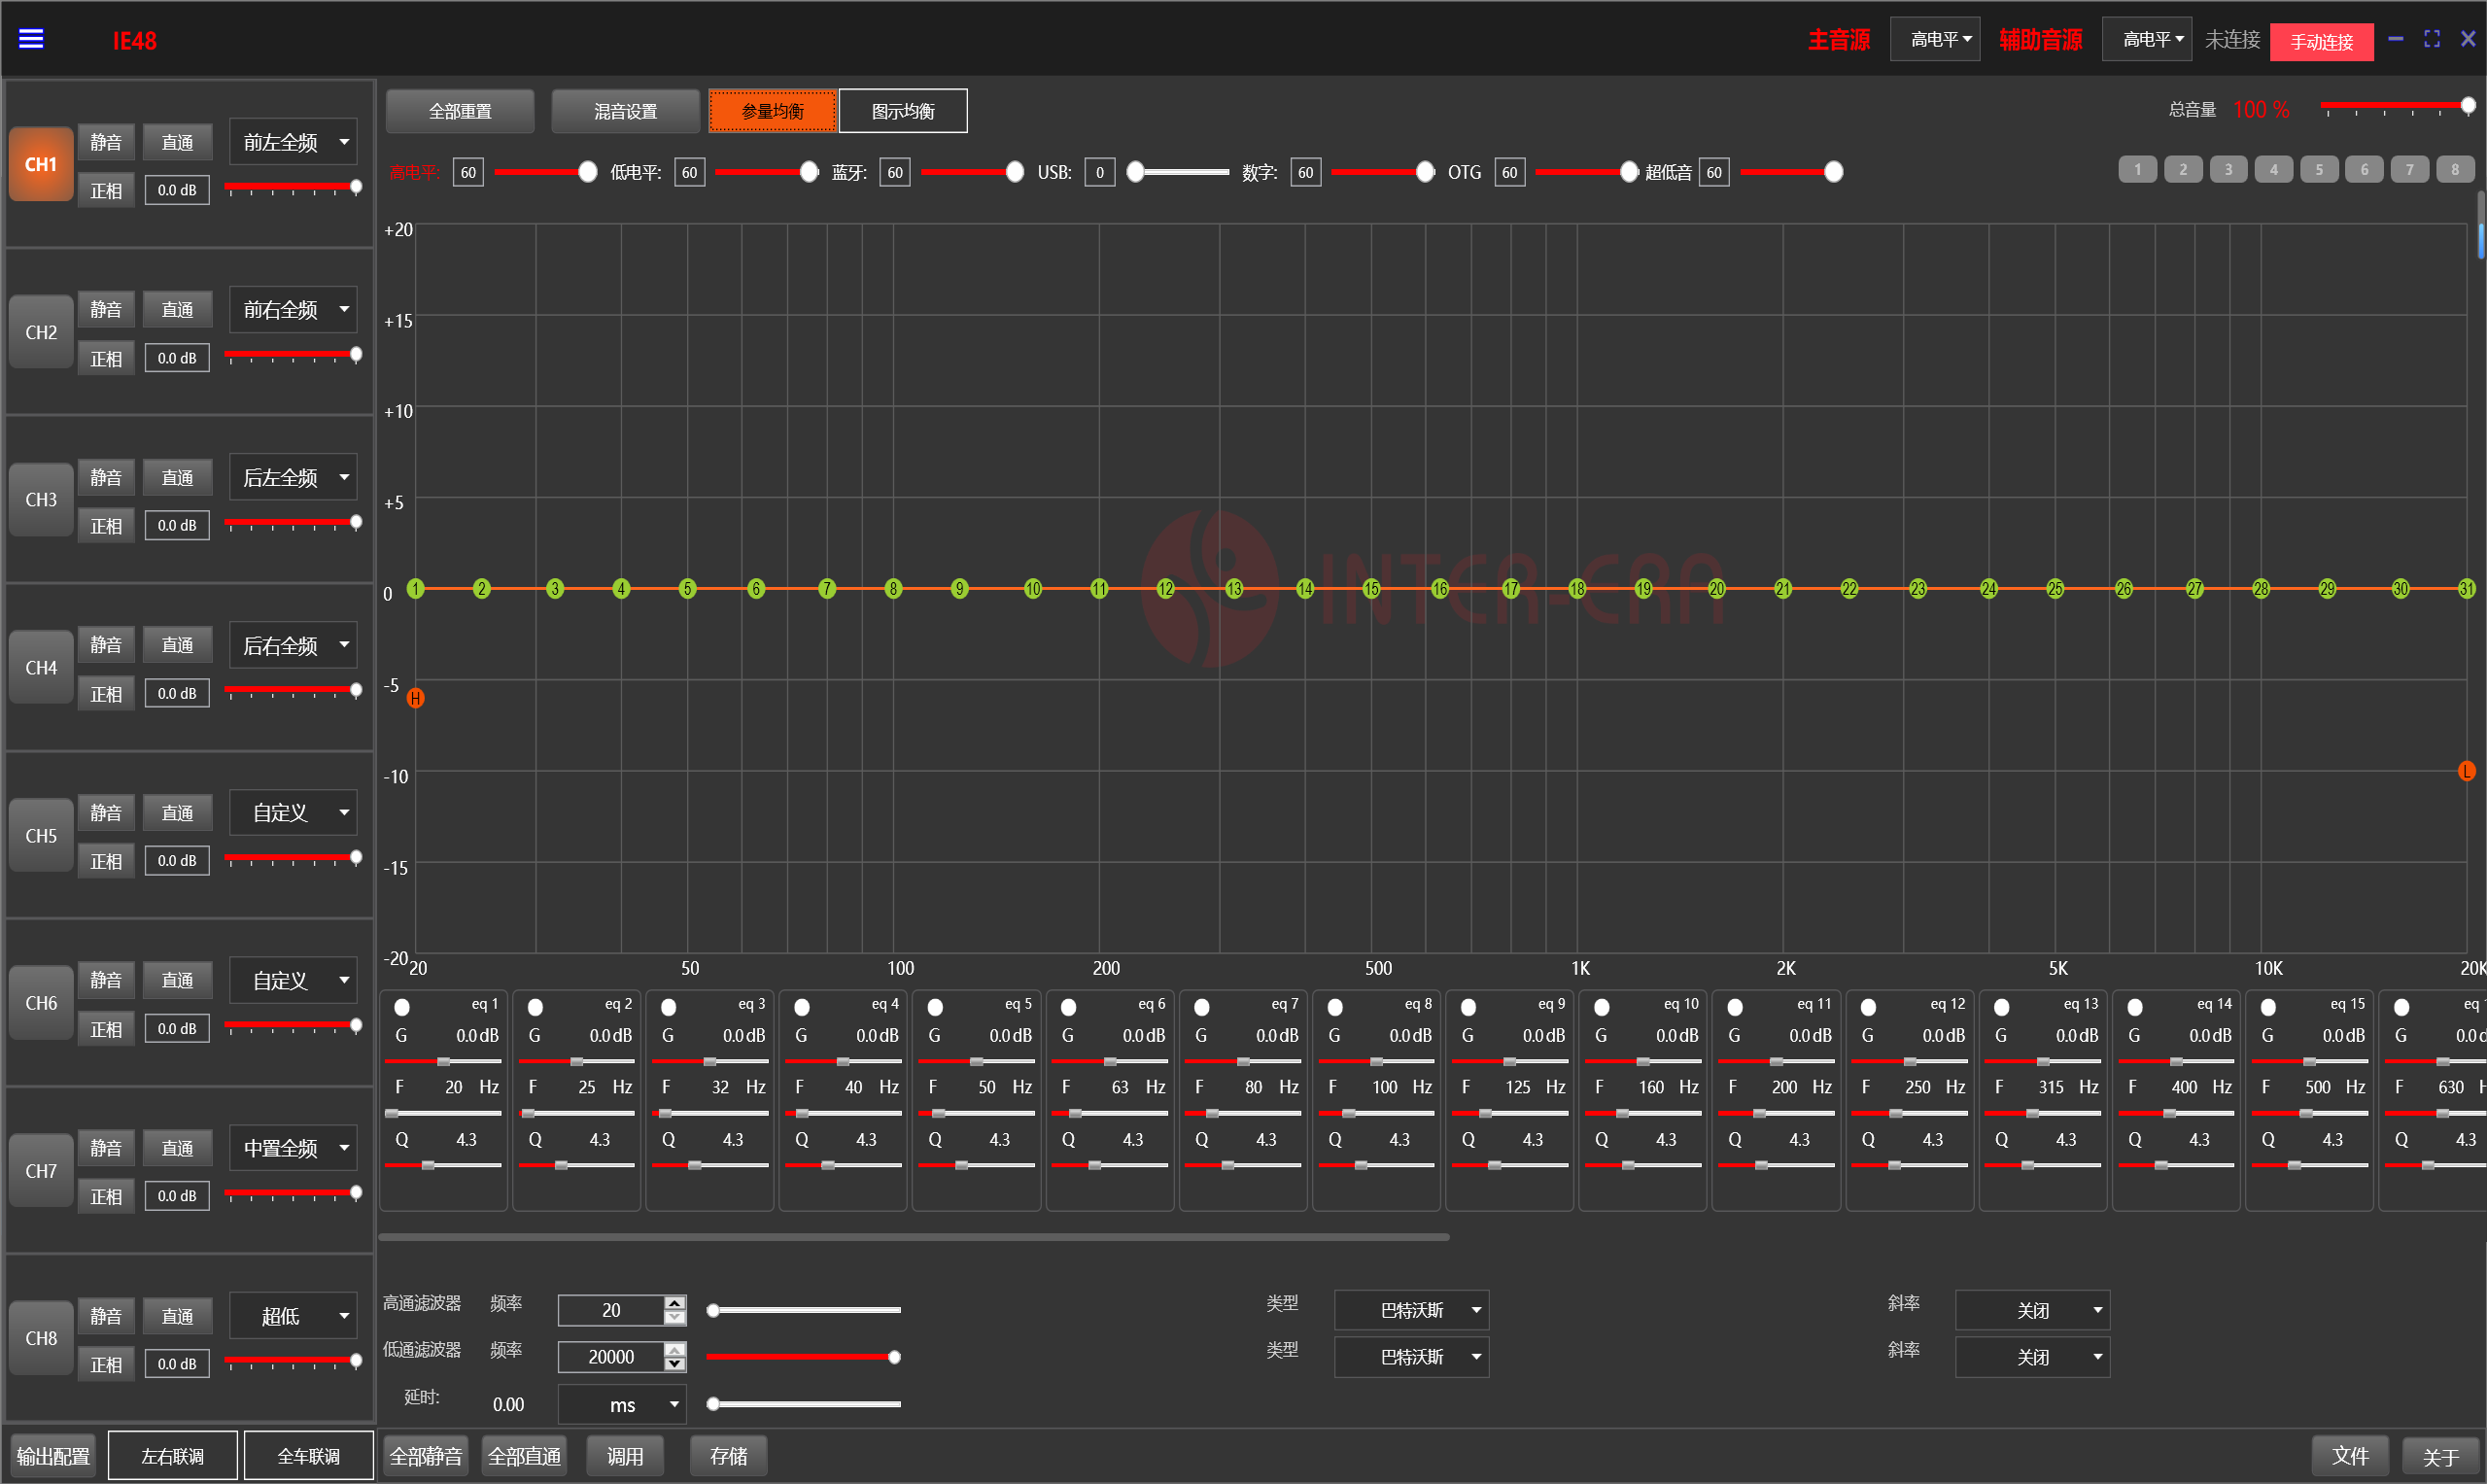The image size is (2487, 1484).
Task: Expand the high-pass filter 巴特沃斯 type dropdown
Action: 1411,1310
